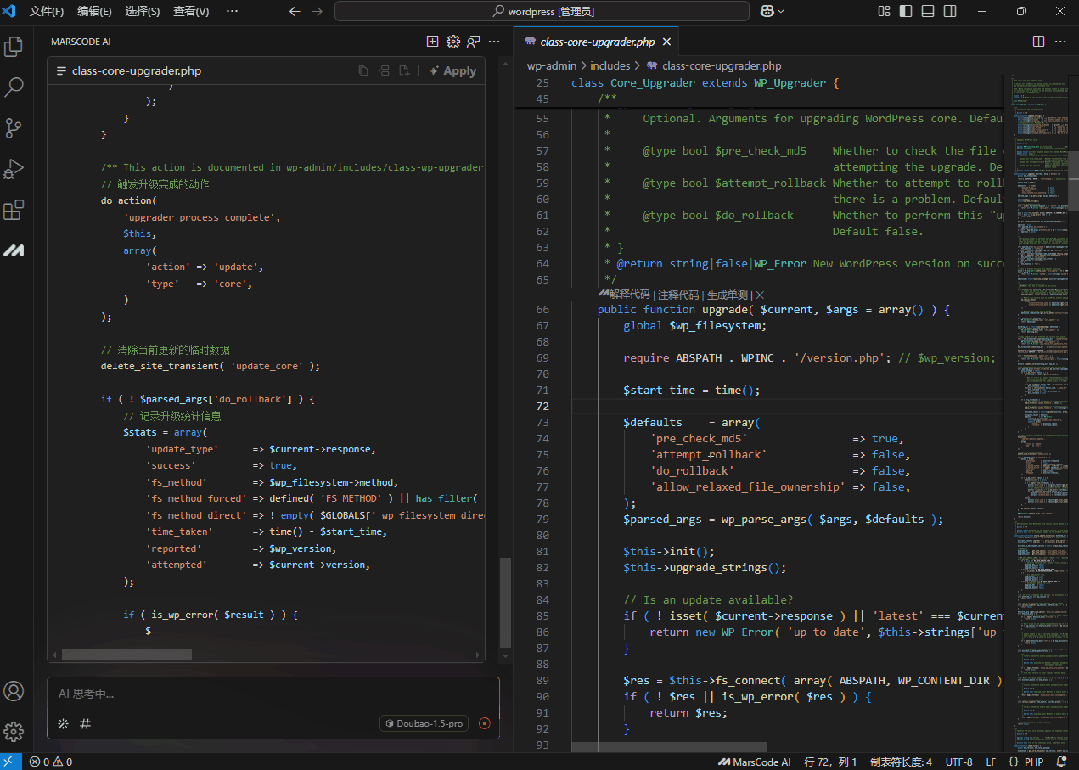This screenshot has width=1079, height=770.
Task: Open errors and warnings count in status bar
Action: point(50,762)
